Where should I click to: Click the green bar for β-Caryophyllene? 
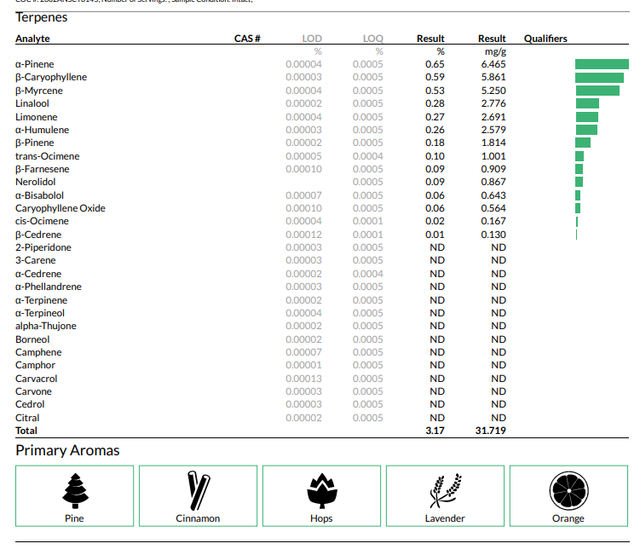(599, 78)
